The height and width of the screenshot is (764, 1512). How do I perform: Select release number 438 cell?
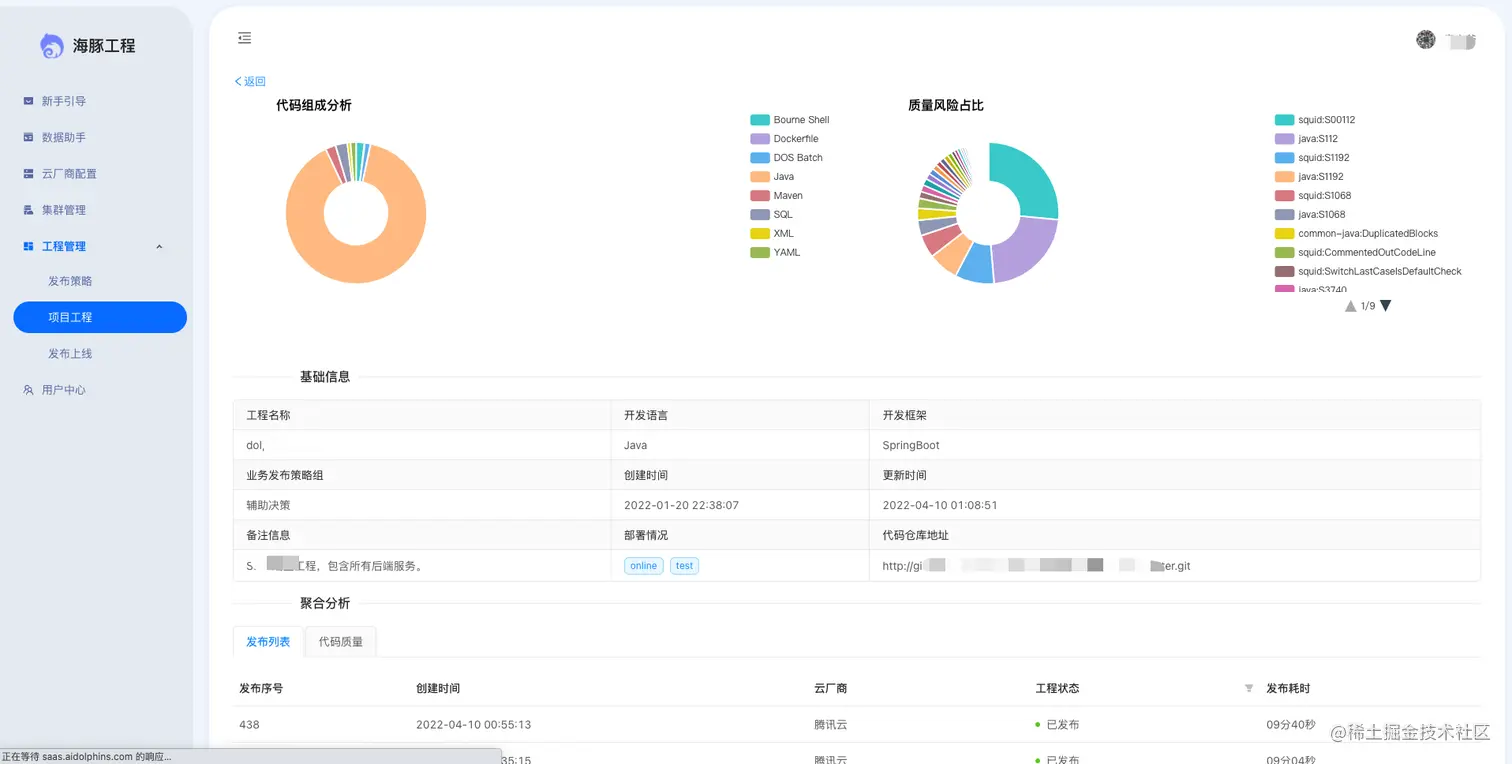point(249,725)
